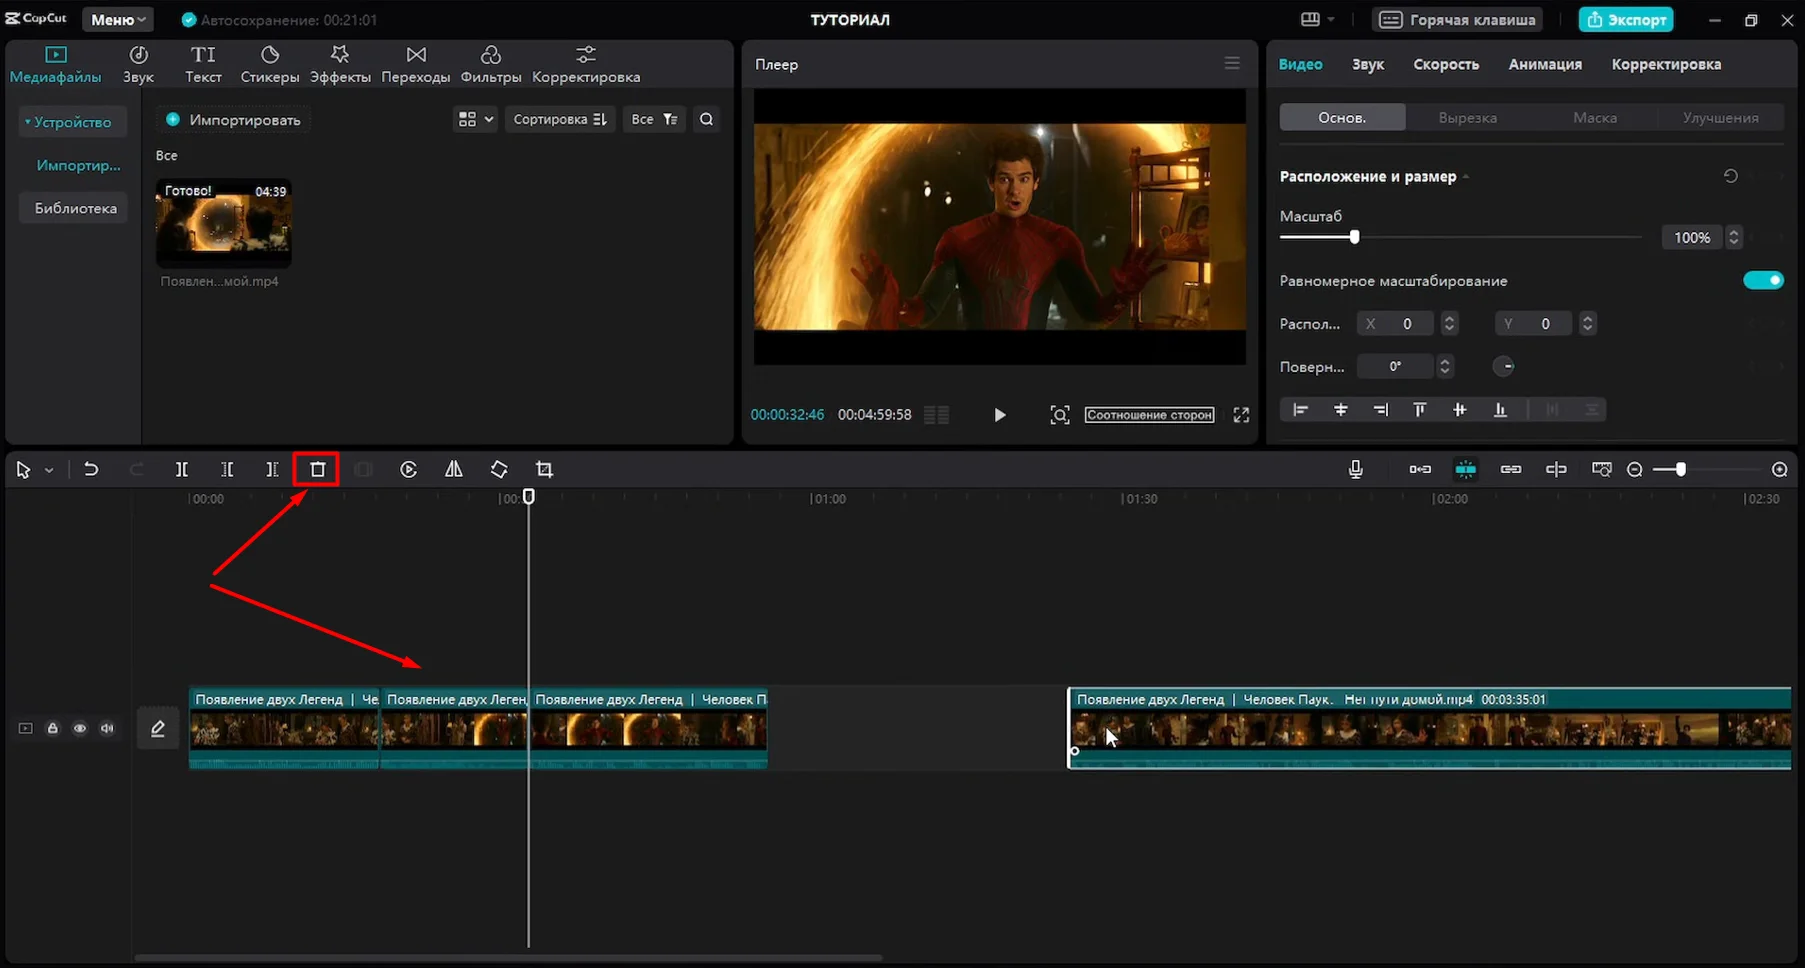This screenshot has height=968, width=1805.
Task: Click the undo arrow icon
Action: click(x=91, y=469)
